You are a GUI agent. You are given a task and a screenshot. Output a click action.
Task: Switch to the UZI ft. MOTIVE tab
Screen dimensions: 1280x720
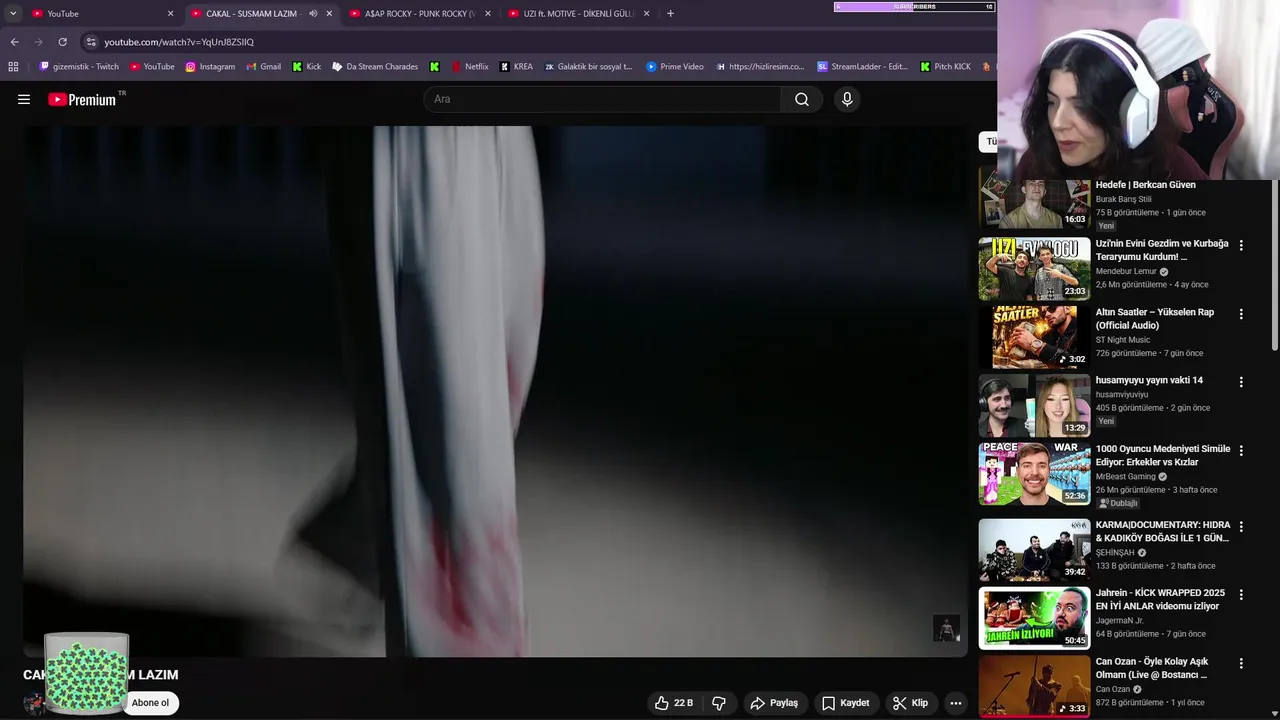coord(577,13)
